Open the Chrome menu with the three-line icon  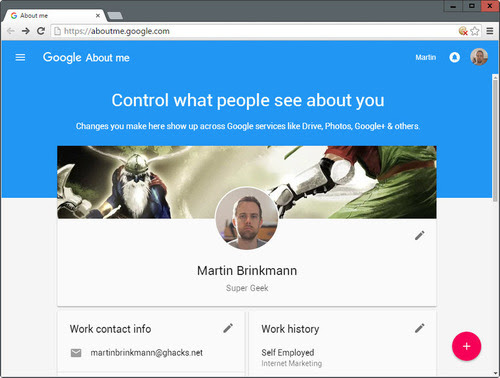pos(490,31)
